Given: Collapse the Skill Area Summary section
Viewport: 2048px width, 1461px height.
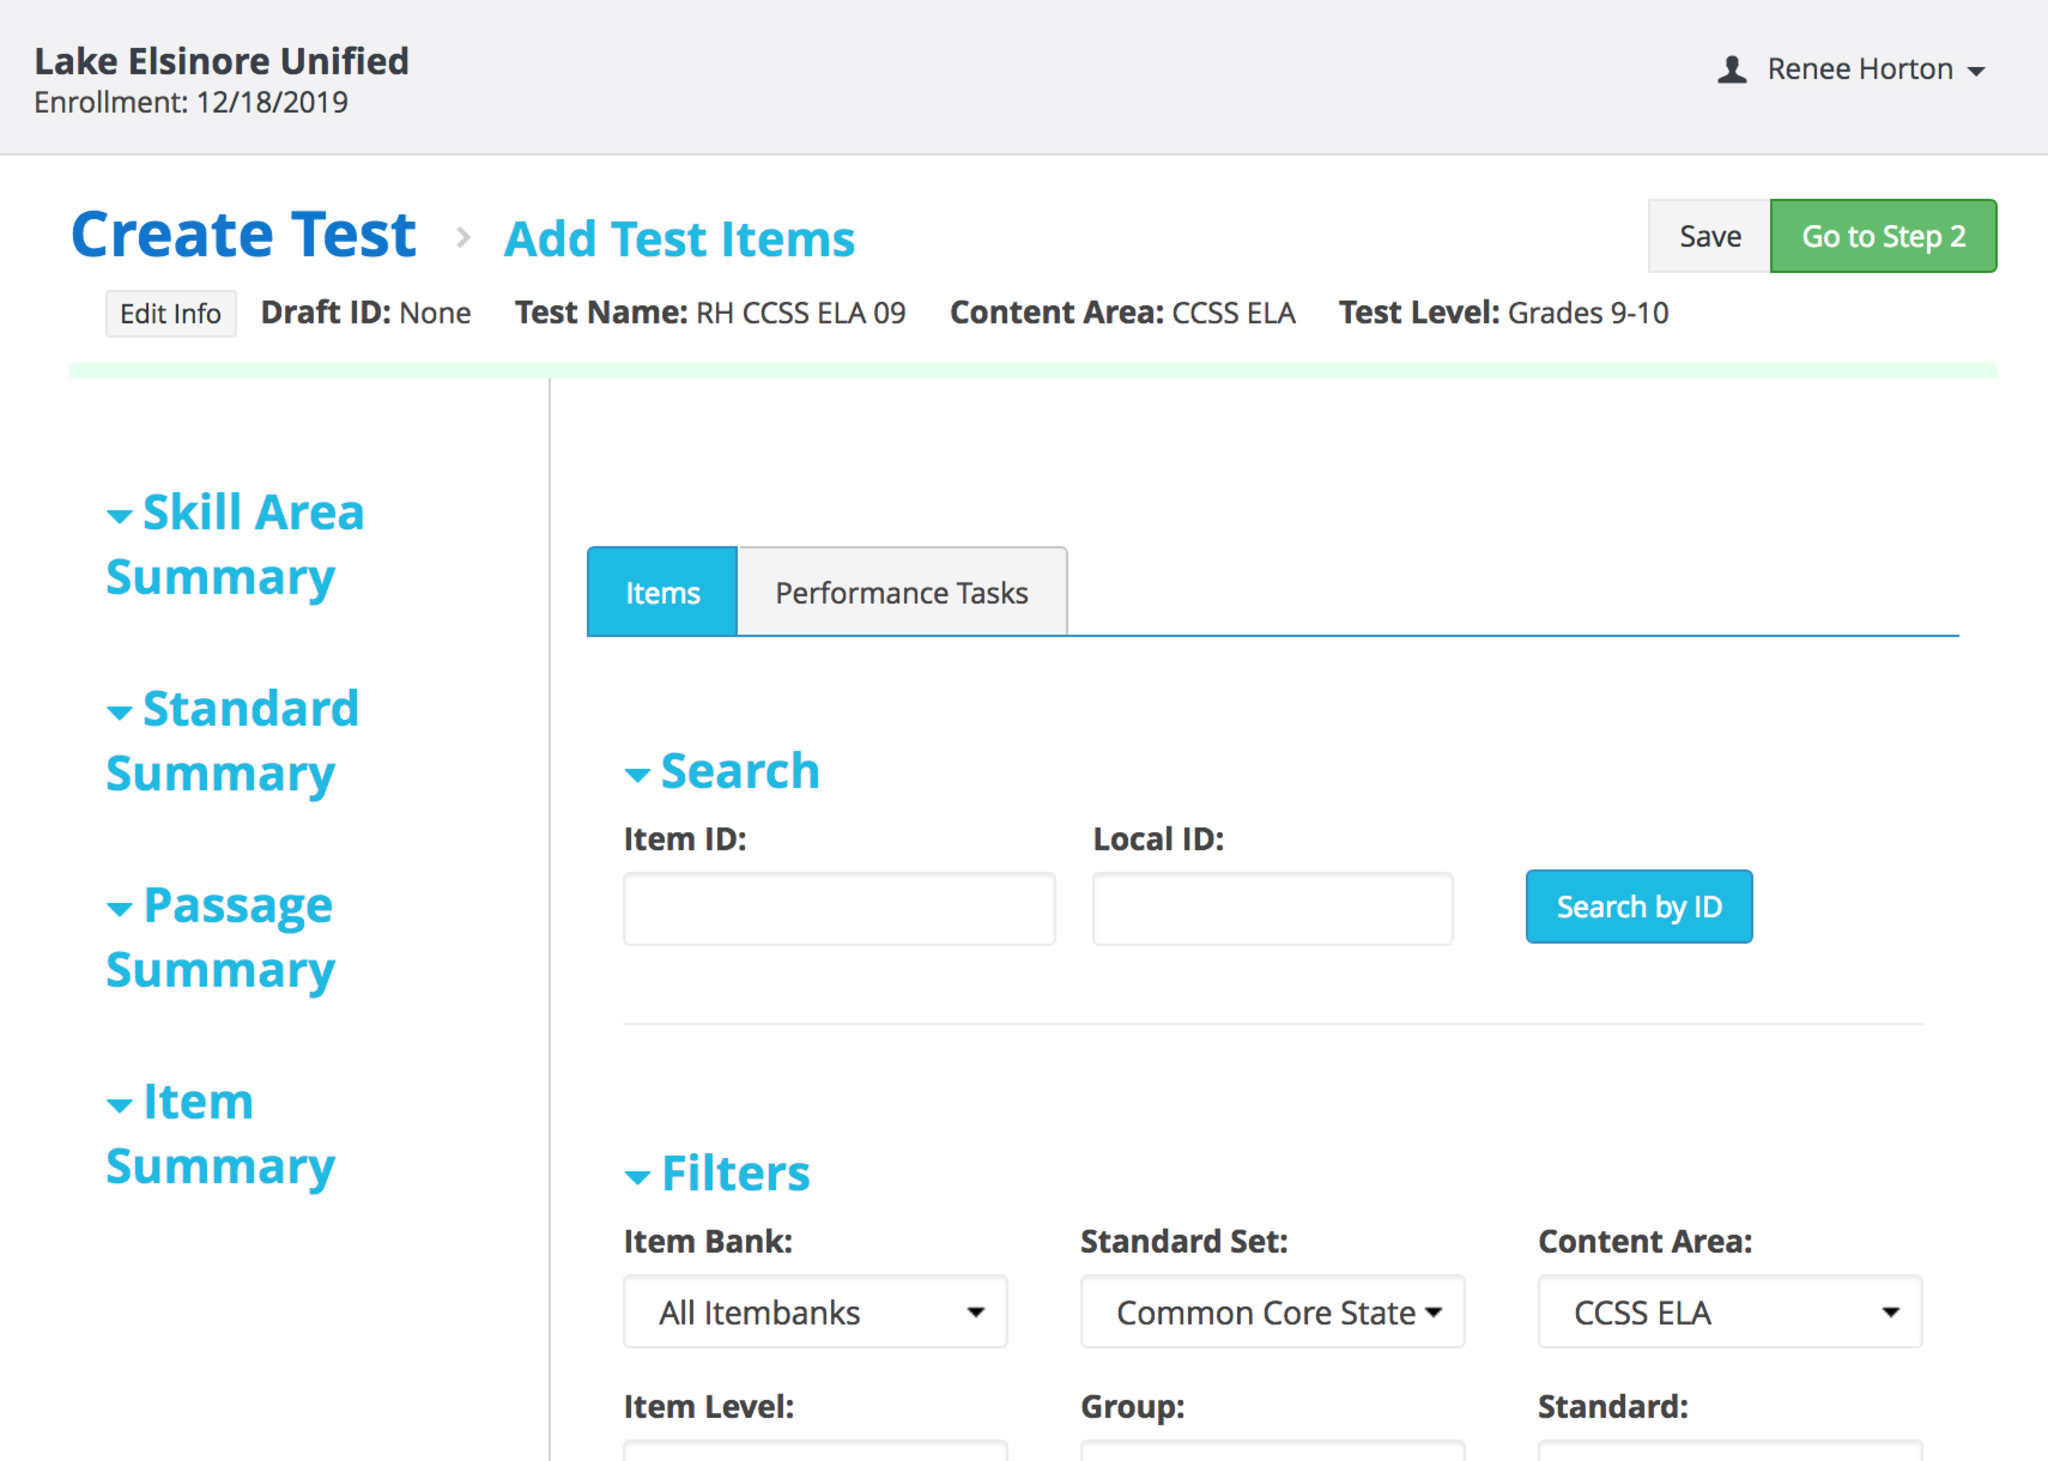Looking at the screenshot, I should (x=120, y=516).
